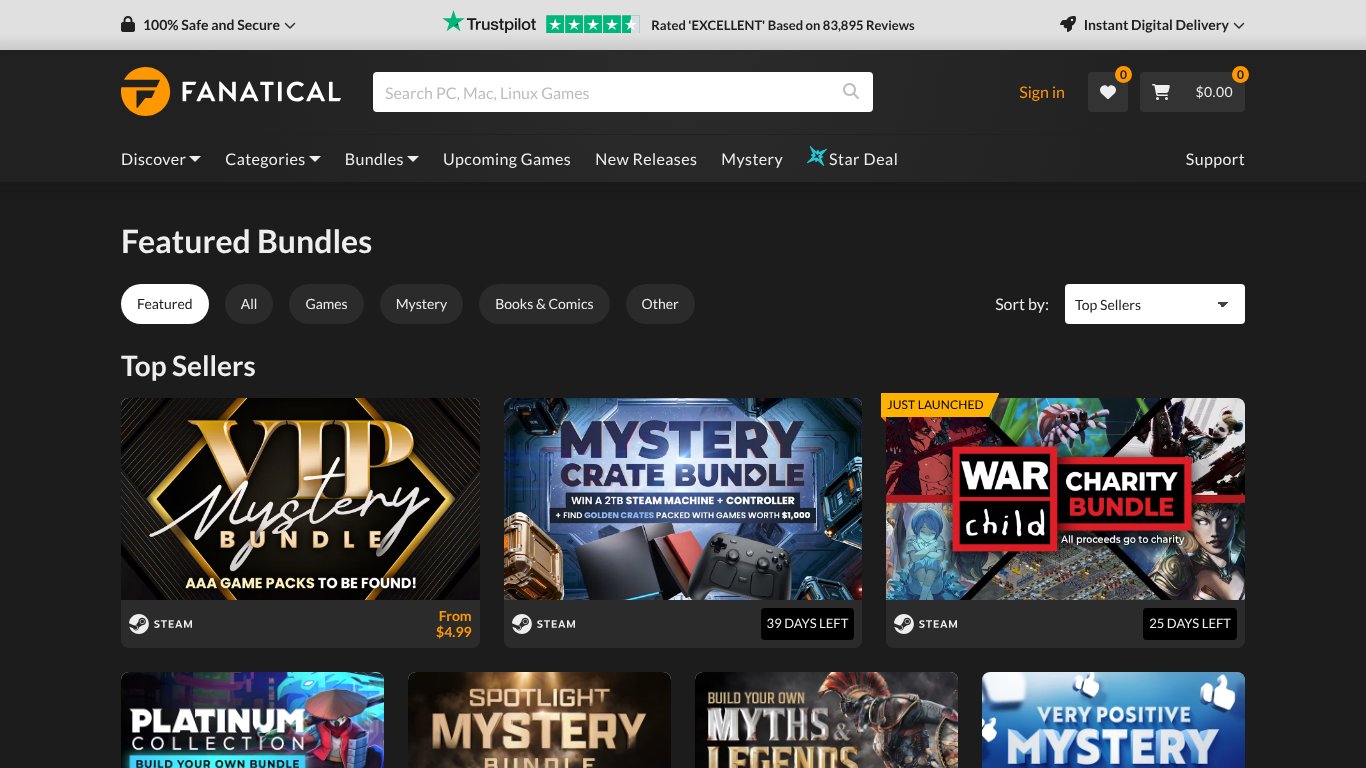Select the Mystery filter pill

[421, 304]
